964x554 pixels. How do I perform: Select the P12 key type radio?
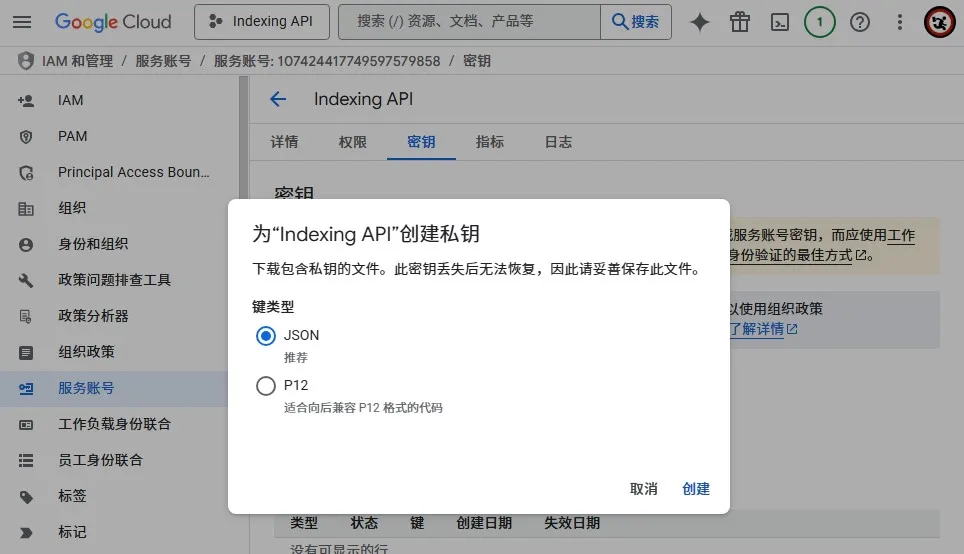tap(266, 386)
